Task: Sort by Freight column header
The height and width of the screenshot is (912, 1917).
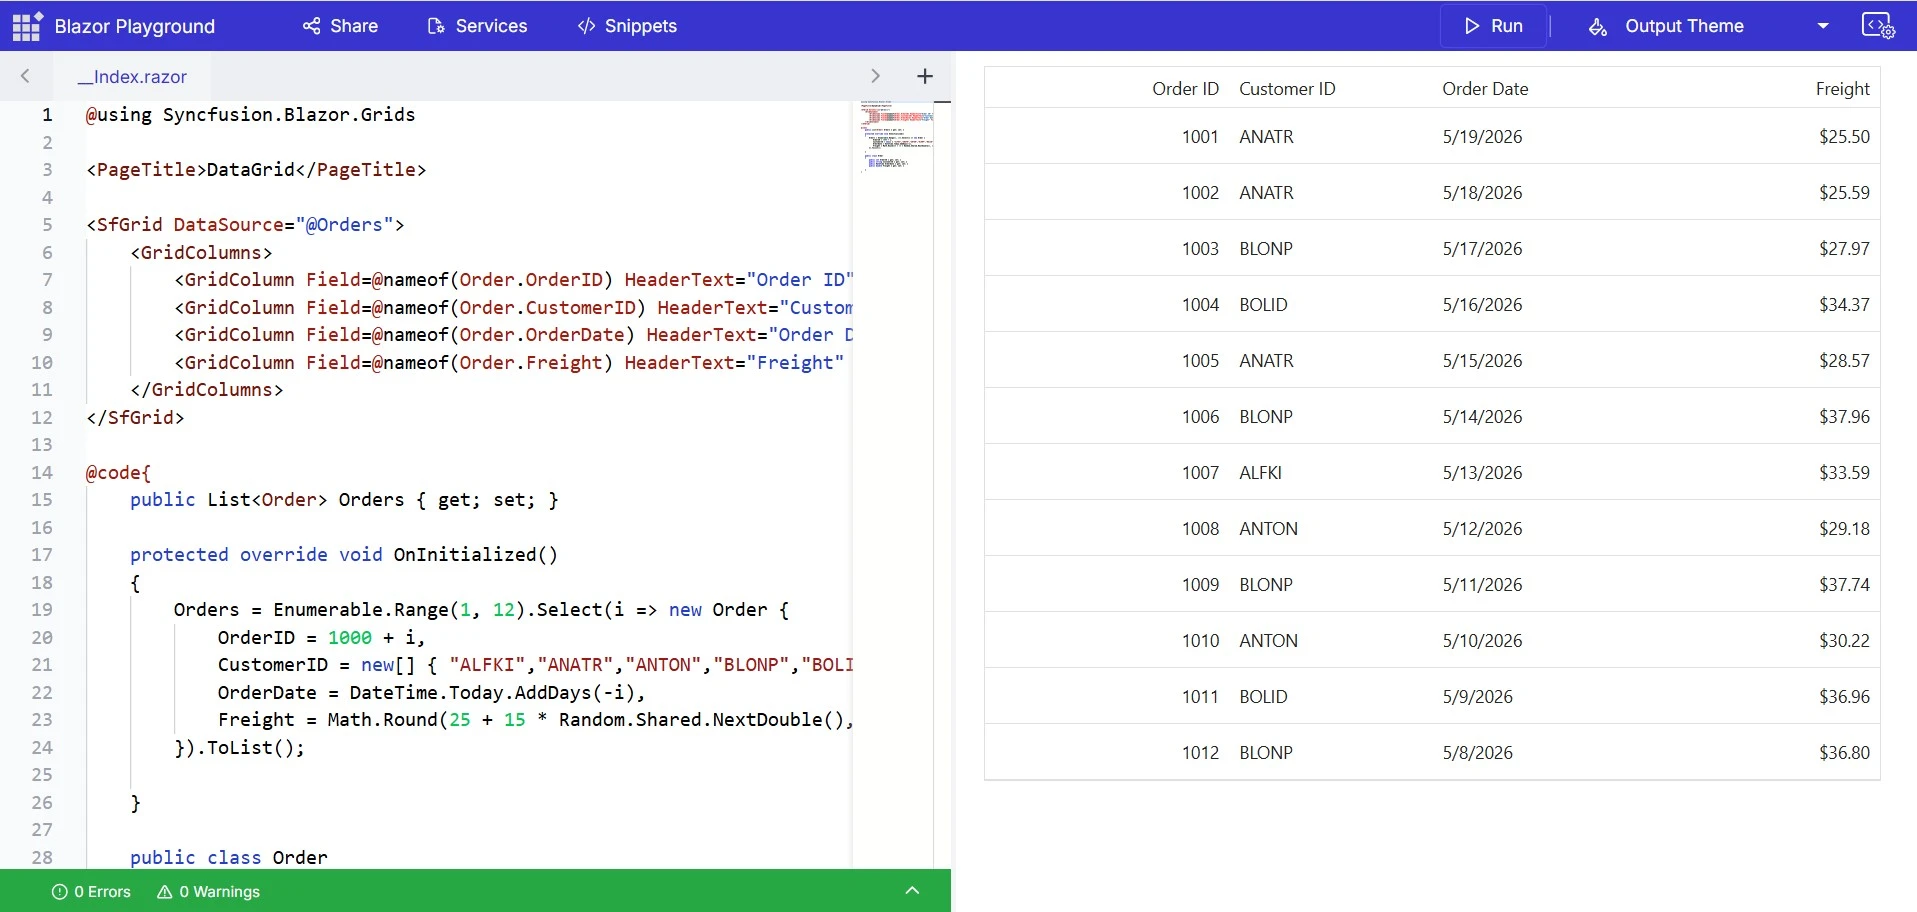Action: click(1842, 89)
